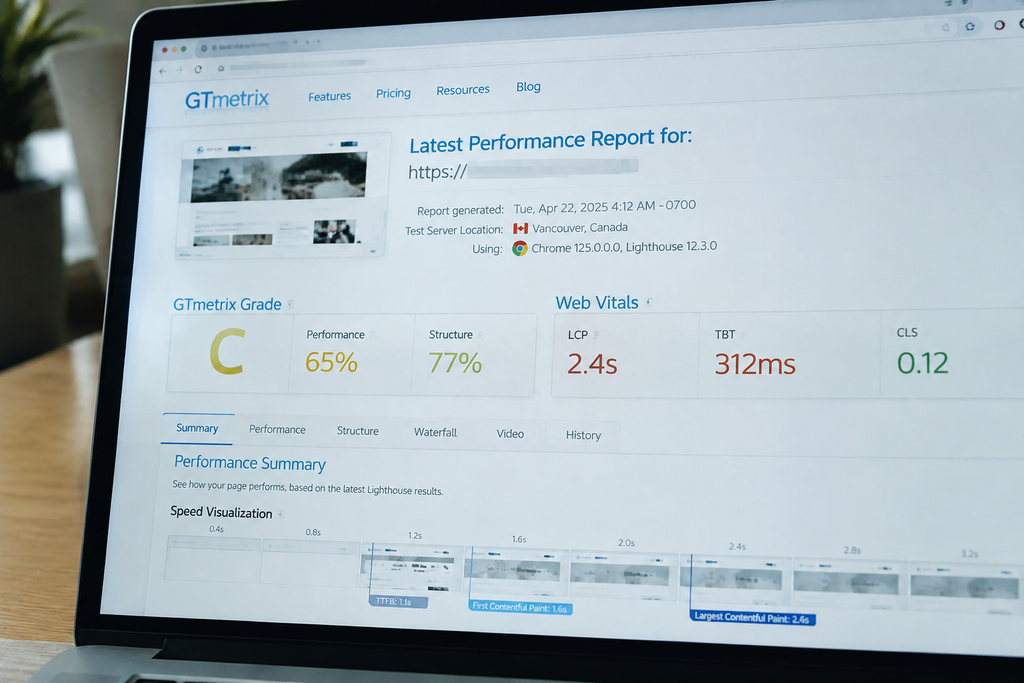Screen dimensions: 1024x683
Task: Click the 1.2s filmstrip frame
Action: click(x=411, y=566)
